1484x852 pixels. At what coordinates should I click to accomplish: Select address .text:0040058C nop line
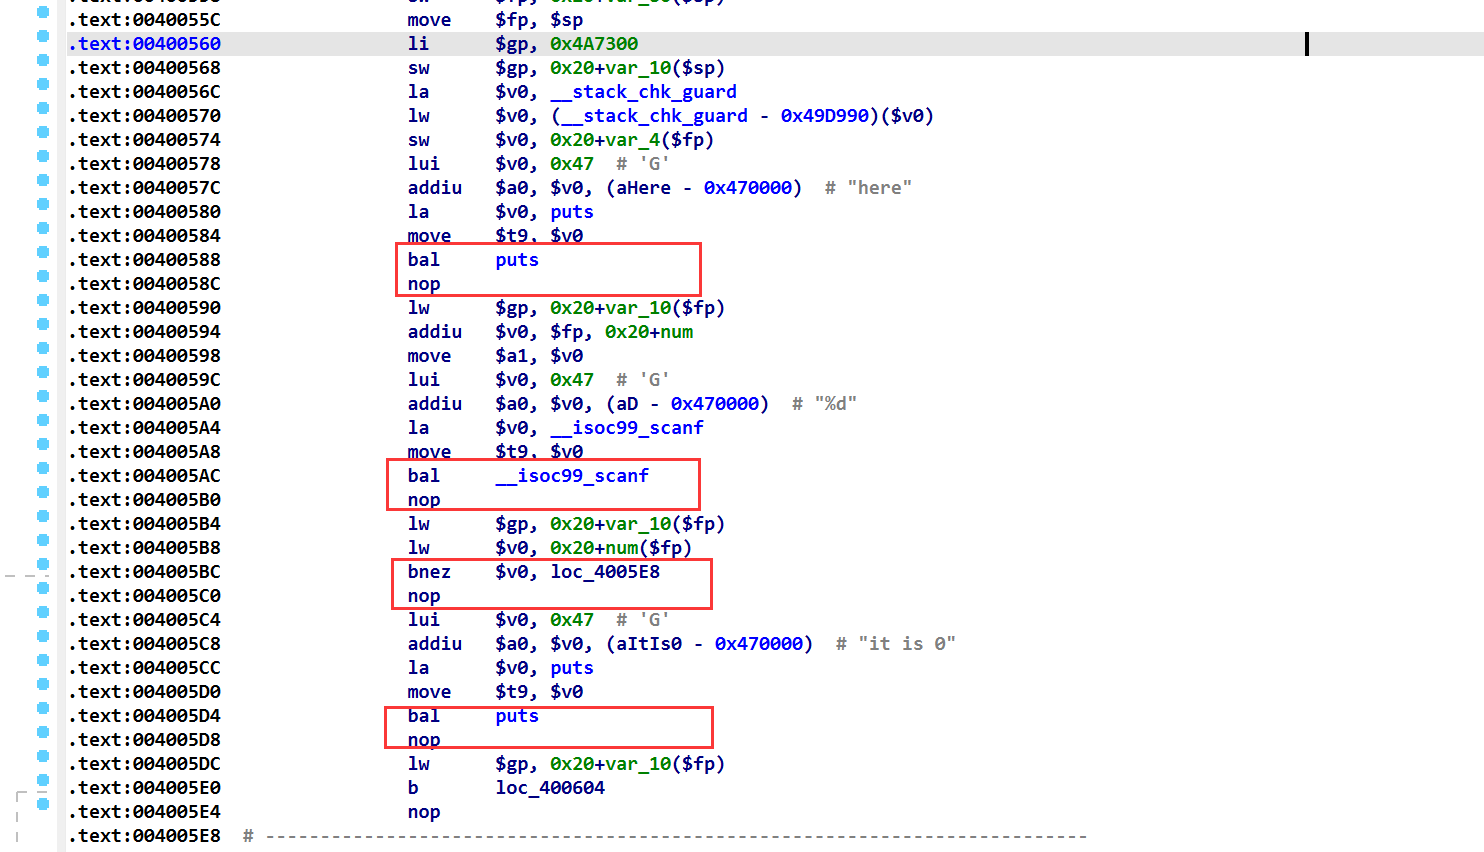click(144, 284)
